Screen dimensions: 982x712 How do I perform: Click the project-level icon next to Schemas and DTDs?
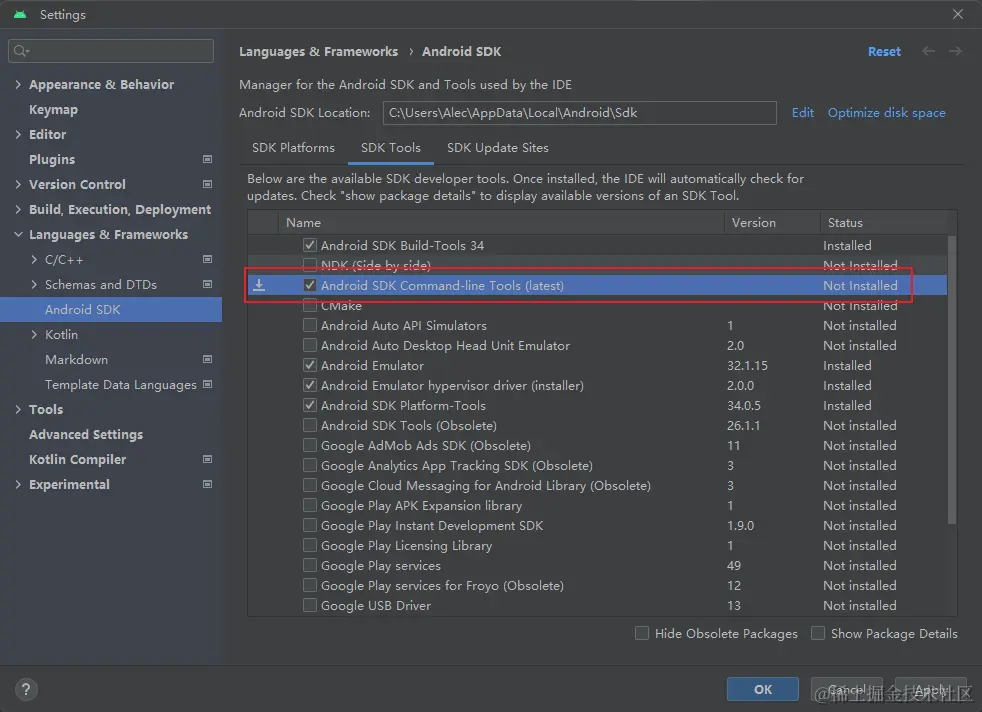point(207,284)
